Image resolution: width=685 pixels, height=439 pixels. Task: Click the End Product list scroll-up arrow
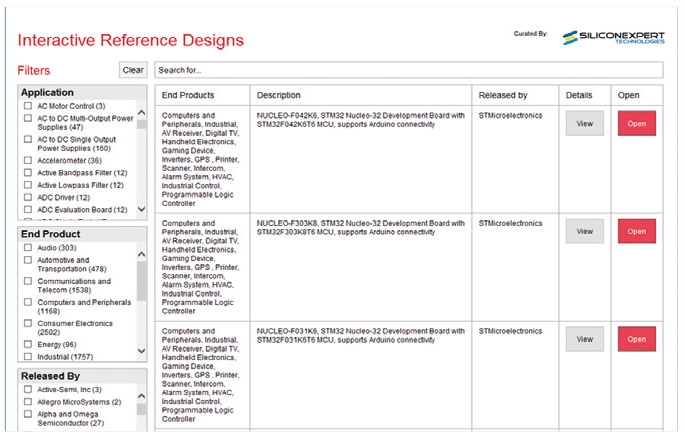coord(142,254)
